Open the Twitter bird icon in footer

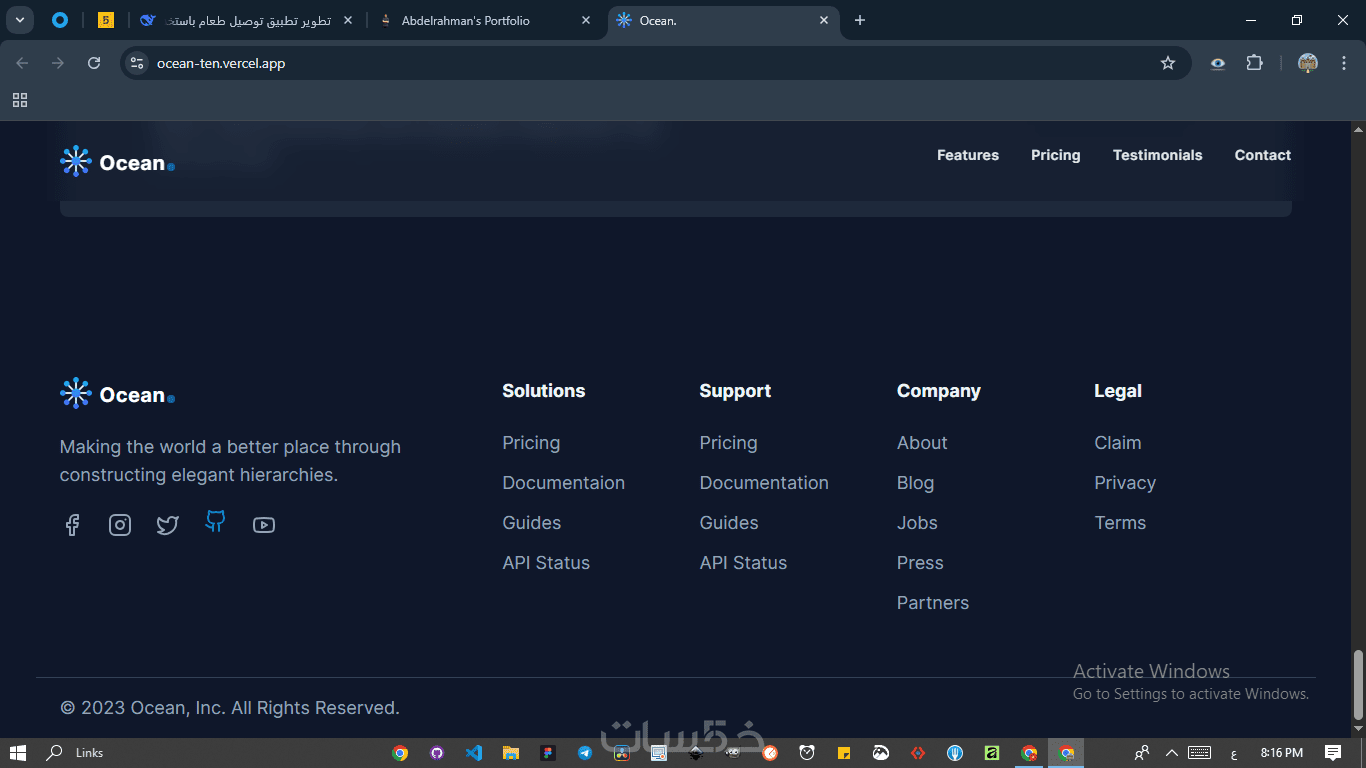pos(168,525)
